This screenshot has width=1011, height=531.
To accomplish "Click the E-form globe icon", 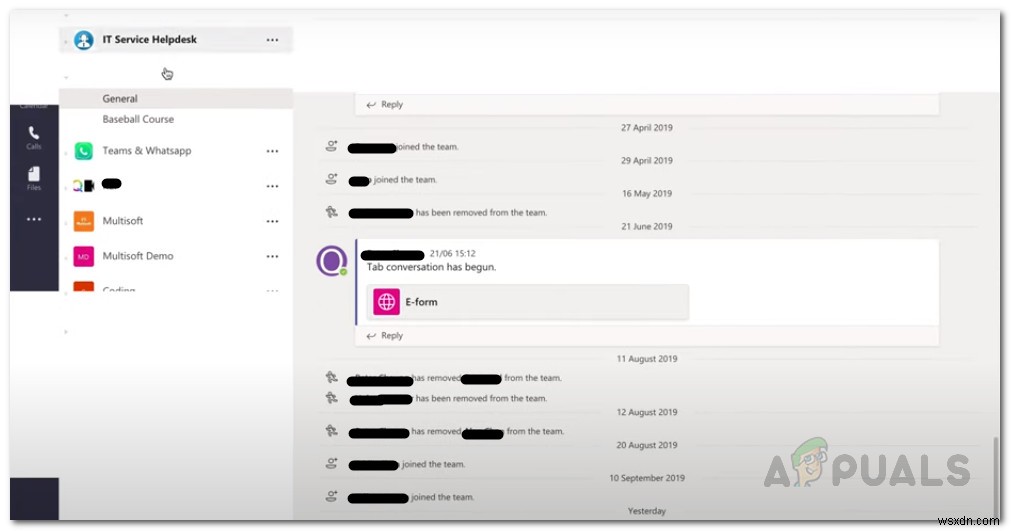I will pos(386,302).
